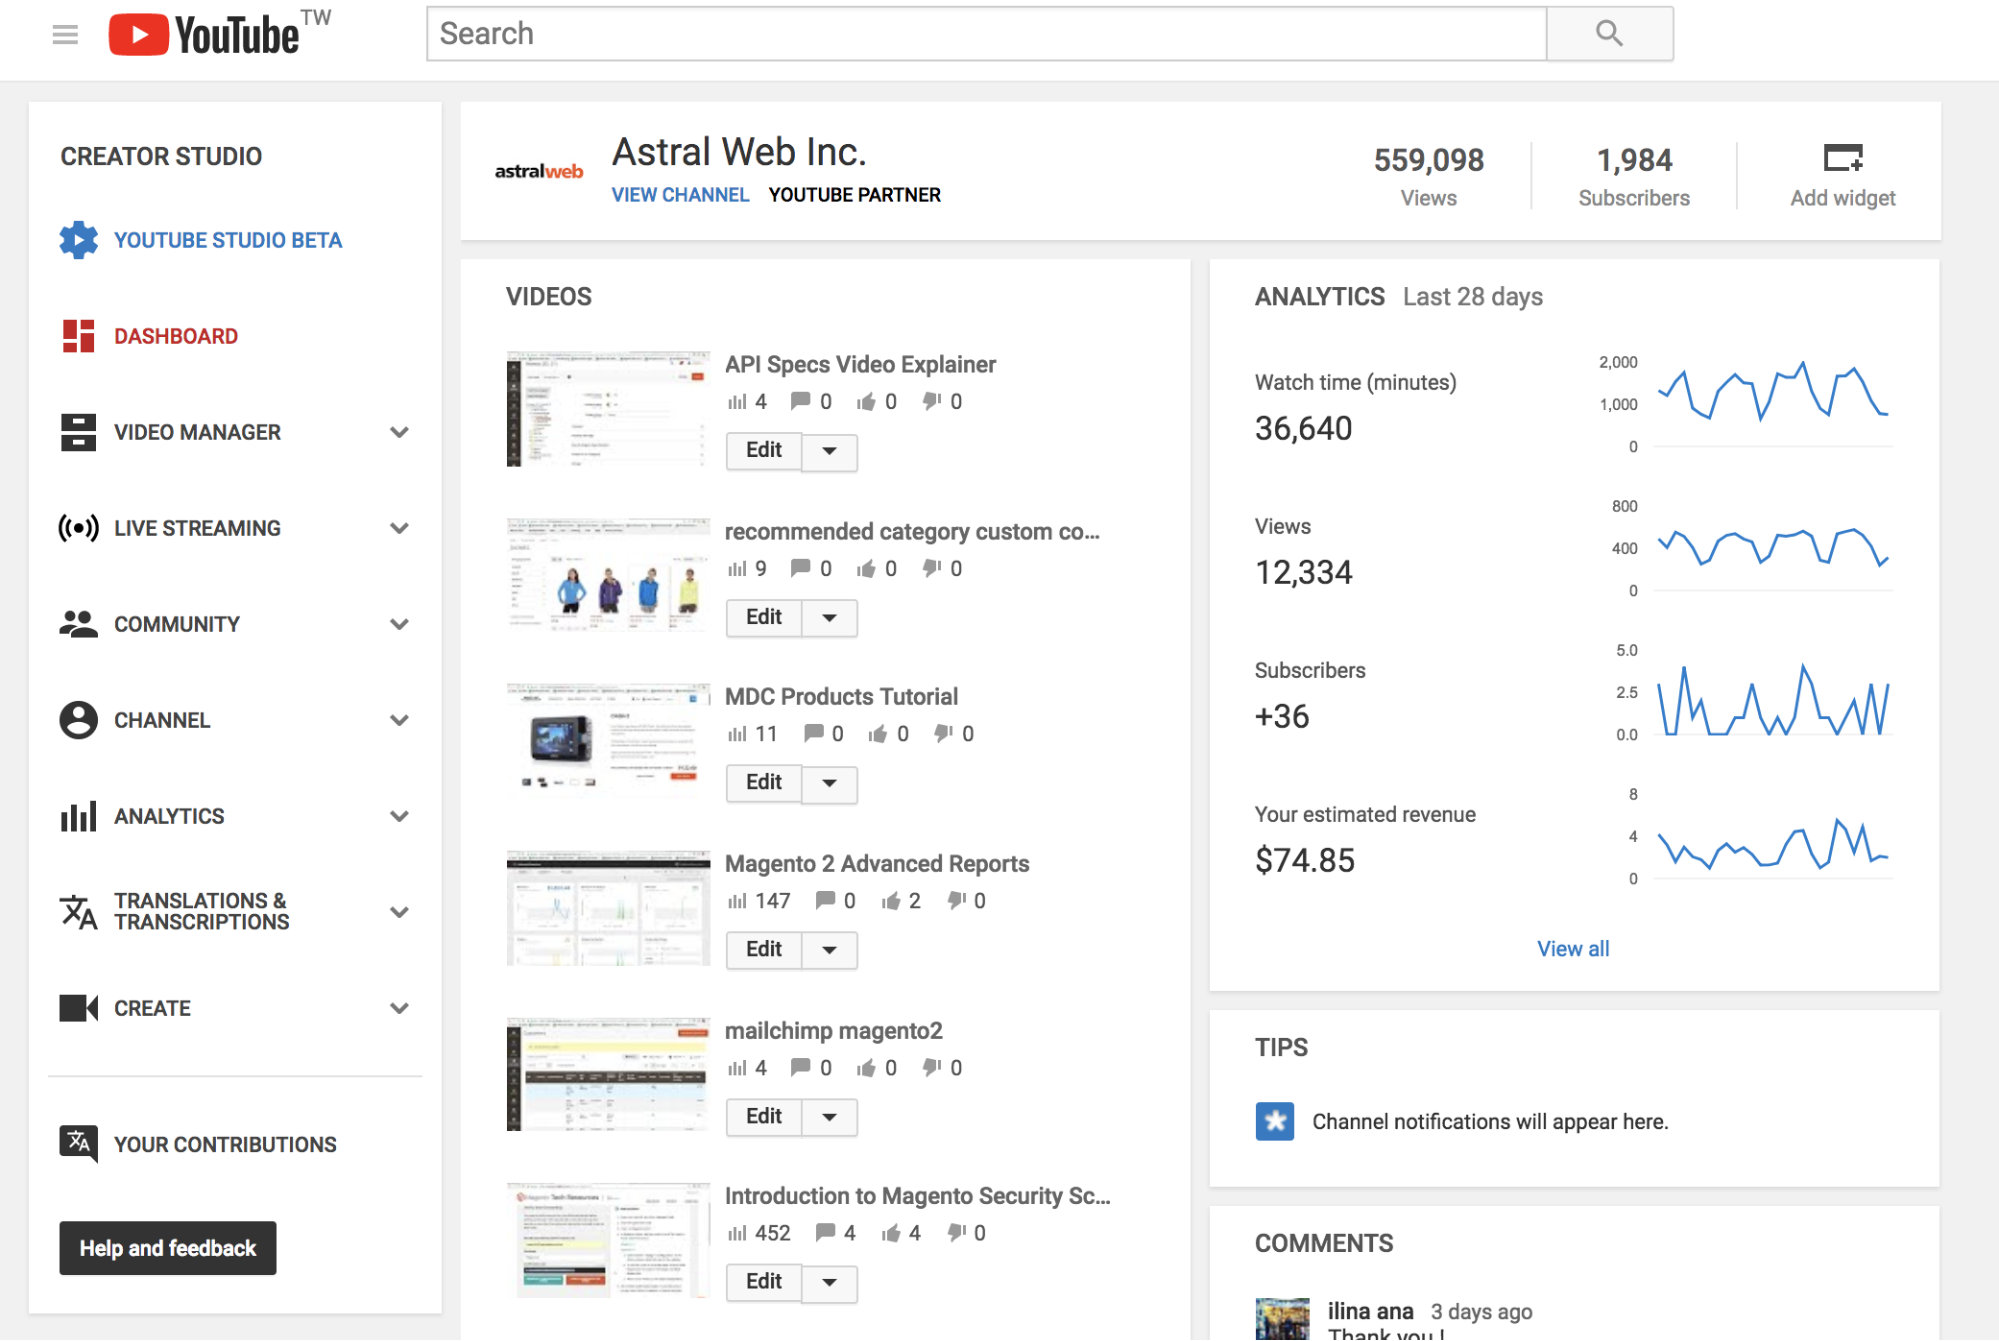Open Live Streaming menu item
This screenshot has width=1999, height=1341.
(197, 528)
